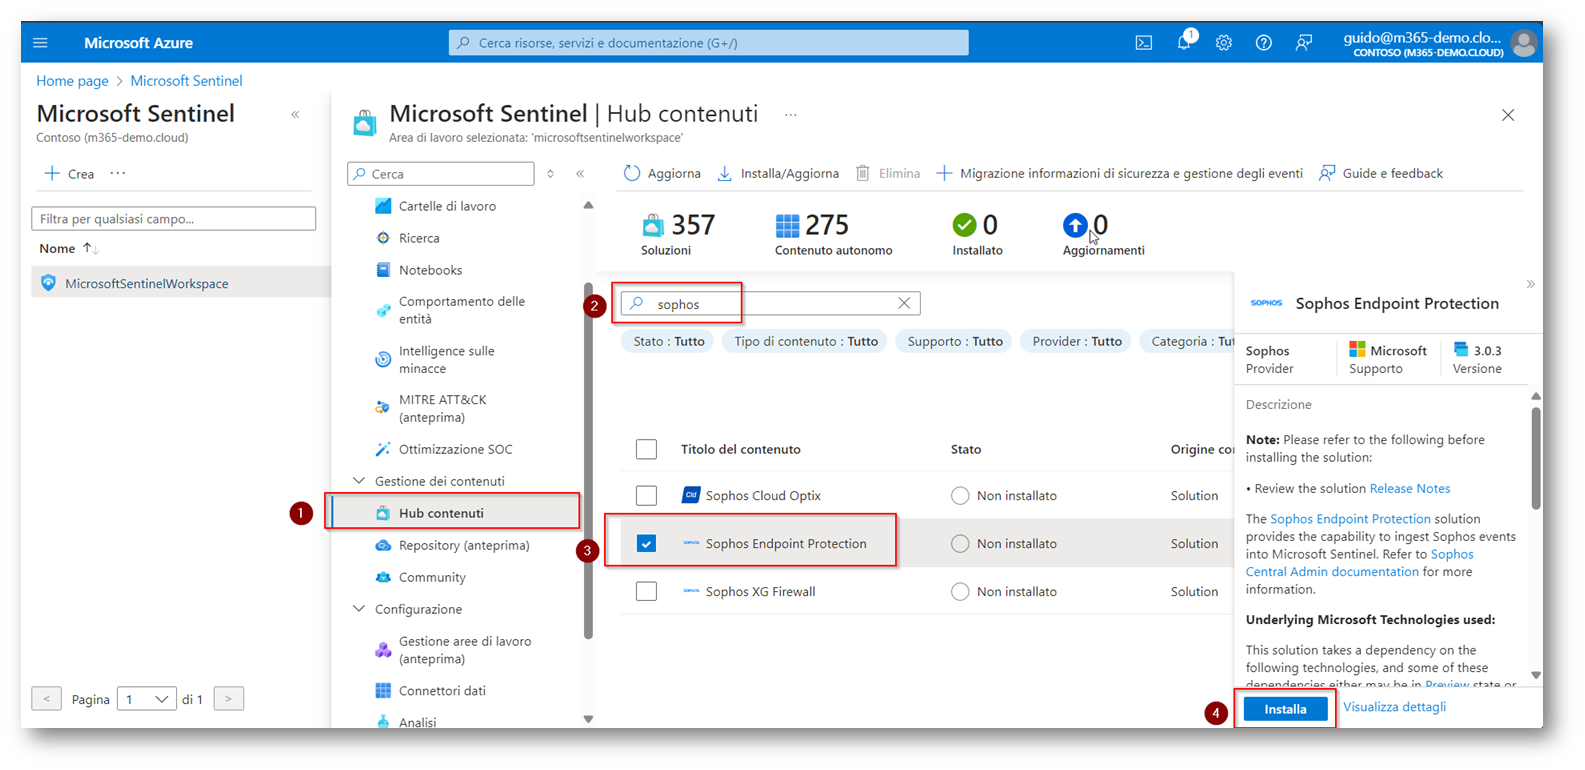Image resolution: width=1585 pixels, height=770 pixels.
Task: Click the user account avatar
Action: [x=1524, y=43]
